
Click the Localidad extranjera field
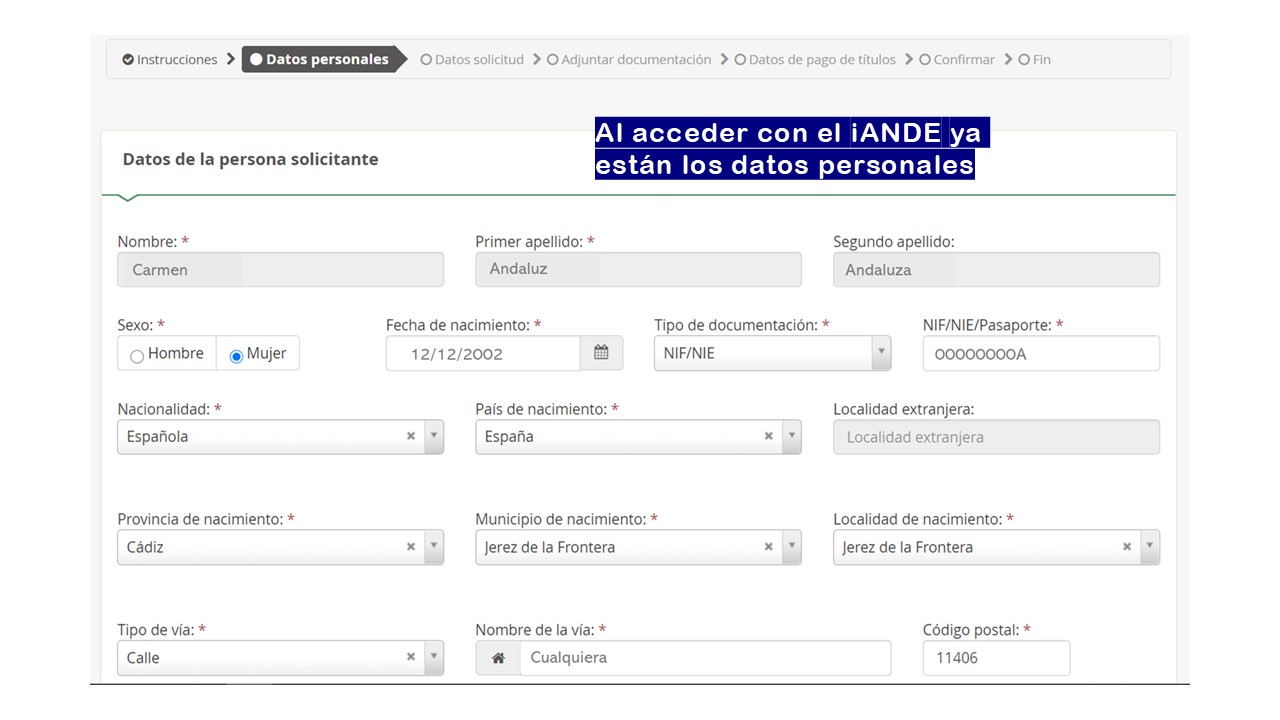click(x=996, y=437)
